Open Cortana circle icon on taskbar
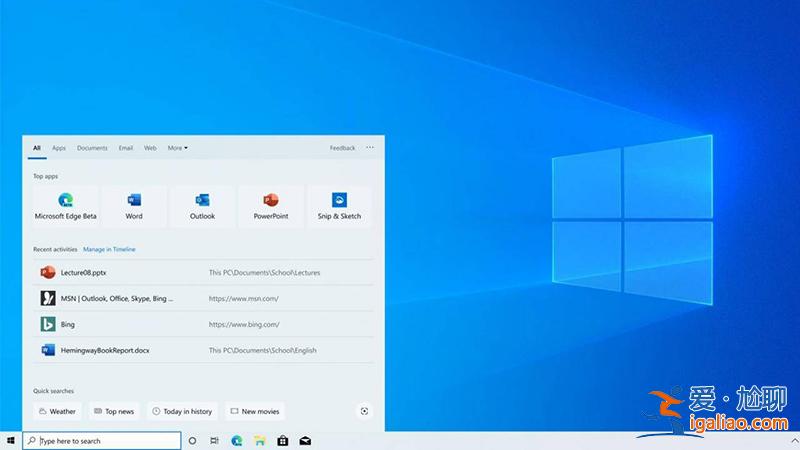 coord(192,441)
